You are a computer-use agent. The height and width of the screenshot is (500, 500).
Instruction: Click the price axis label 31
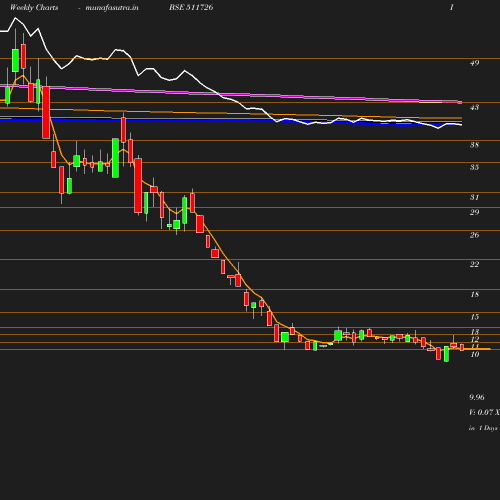pyautogui.click(x=474, y=197)
